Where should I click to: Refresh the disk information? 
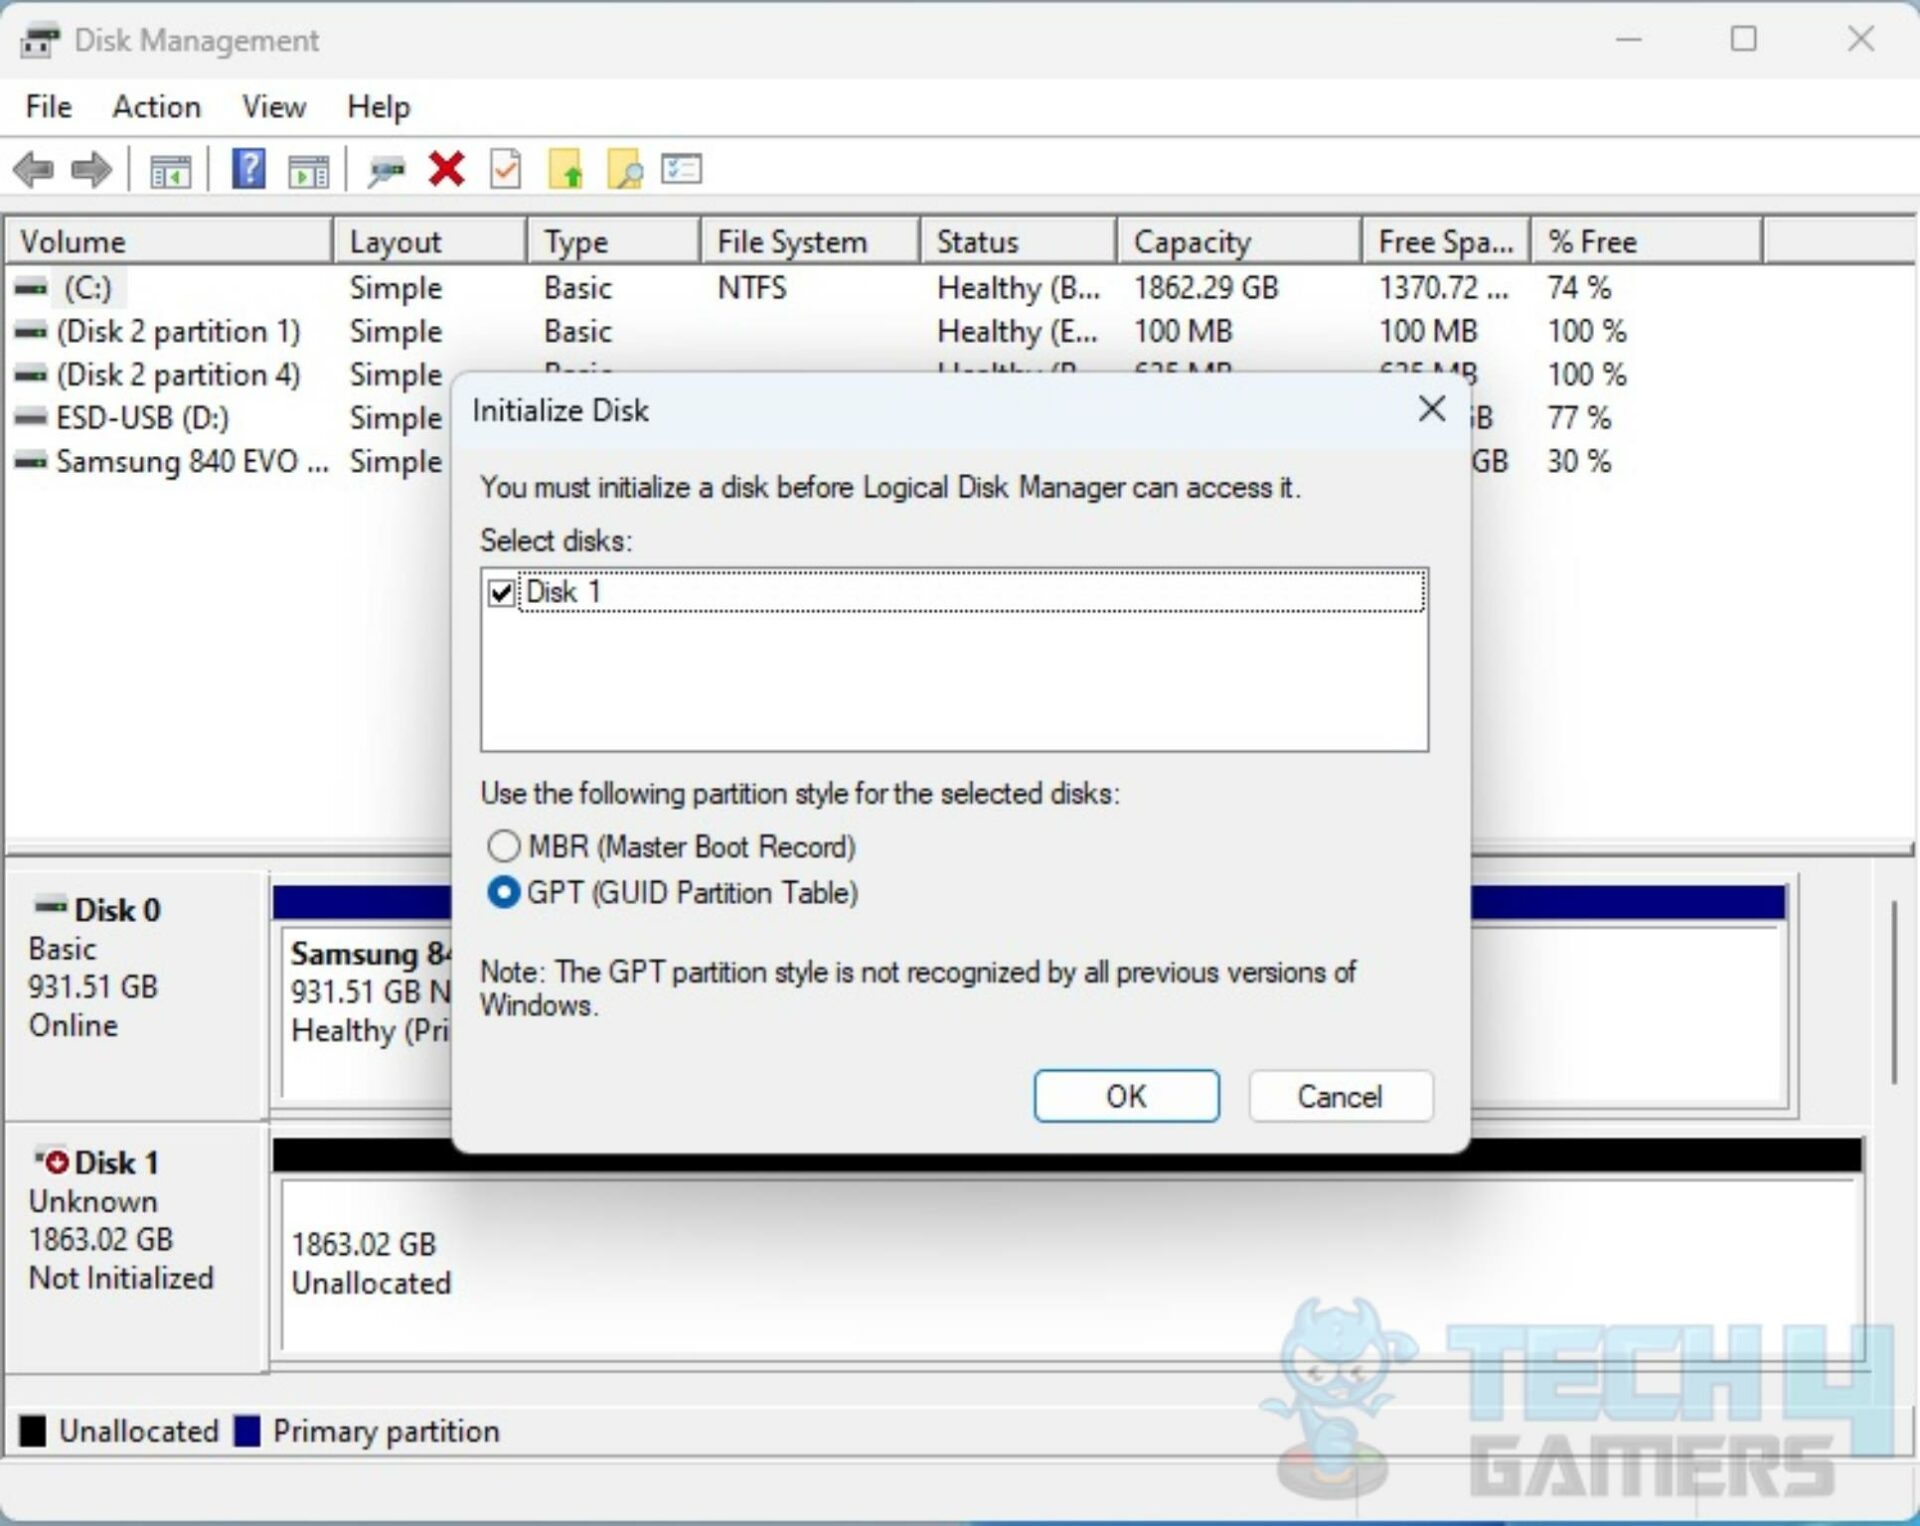(x=388, y=170)
